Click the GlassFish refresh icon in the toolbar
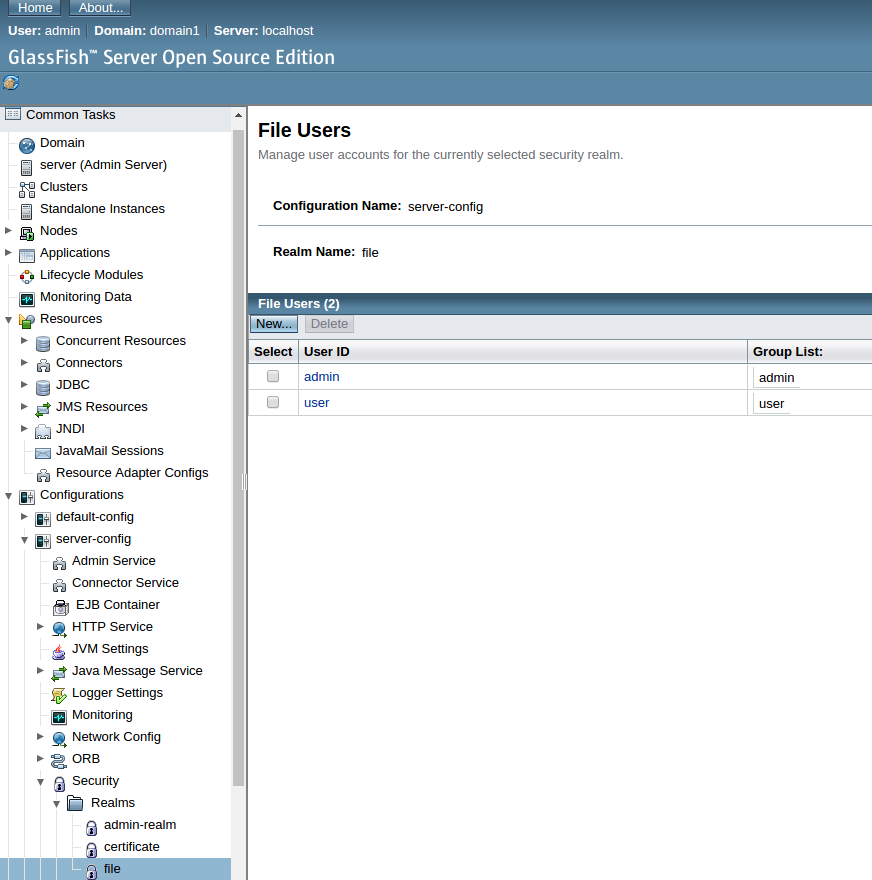Screen dimensions: 872x880 (11, 83)
